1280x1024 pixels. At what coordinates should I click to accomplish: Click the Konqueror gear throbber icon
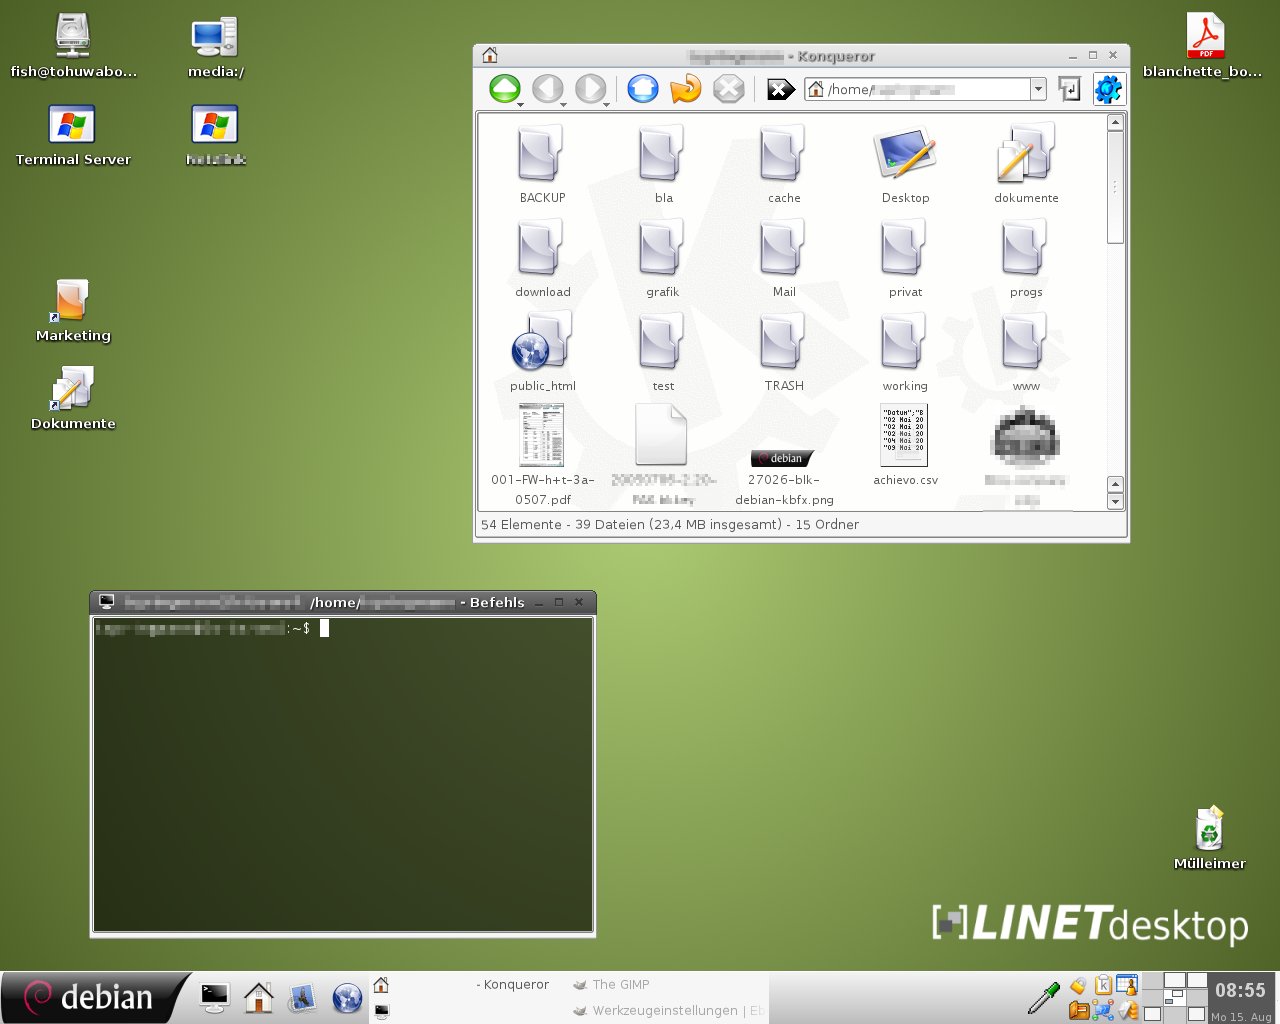click(x=1108, y=89)
